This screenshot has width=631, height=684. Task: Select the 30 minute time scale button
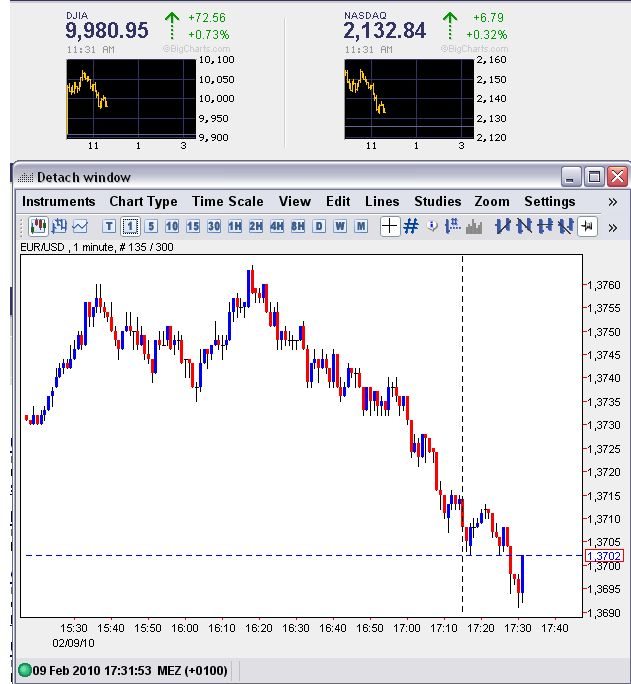[214, 226]
